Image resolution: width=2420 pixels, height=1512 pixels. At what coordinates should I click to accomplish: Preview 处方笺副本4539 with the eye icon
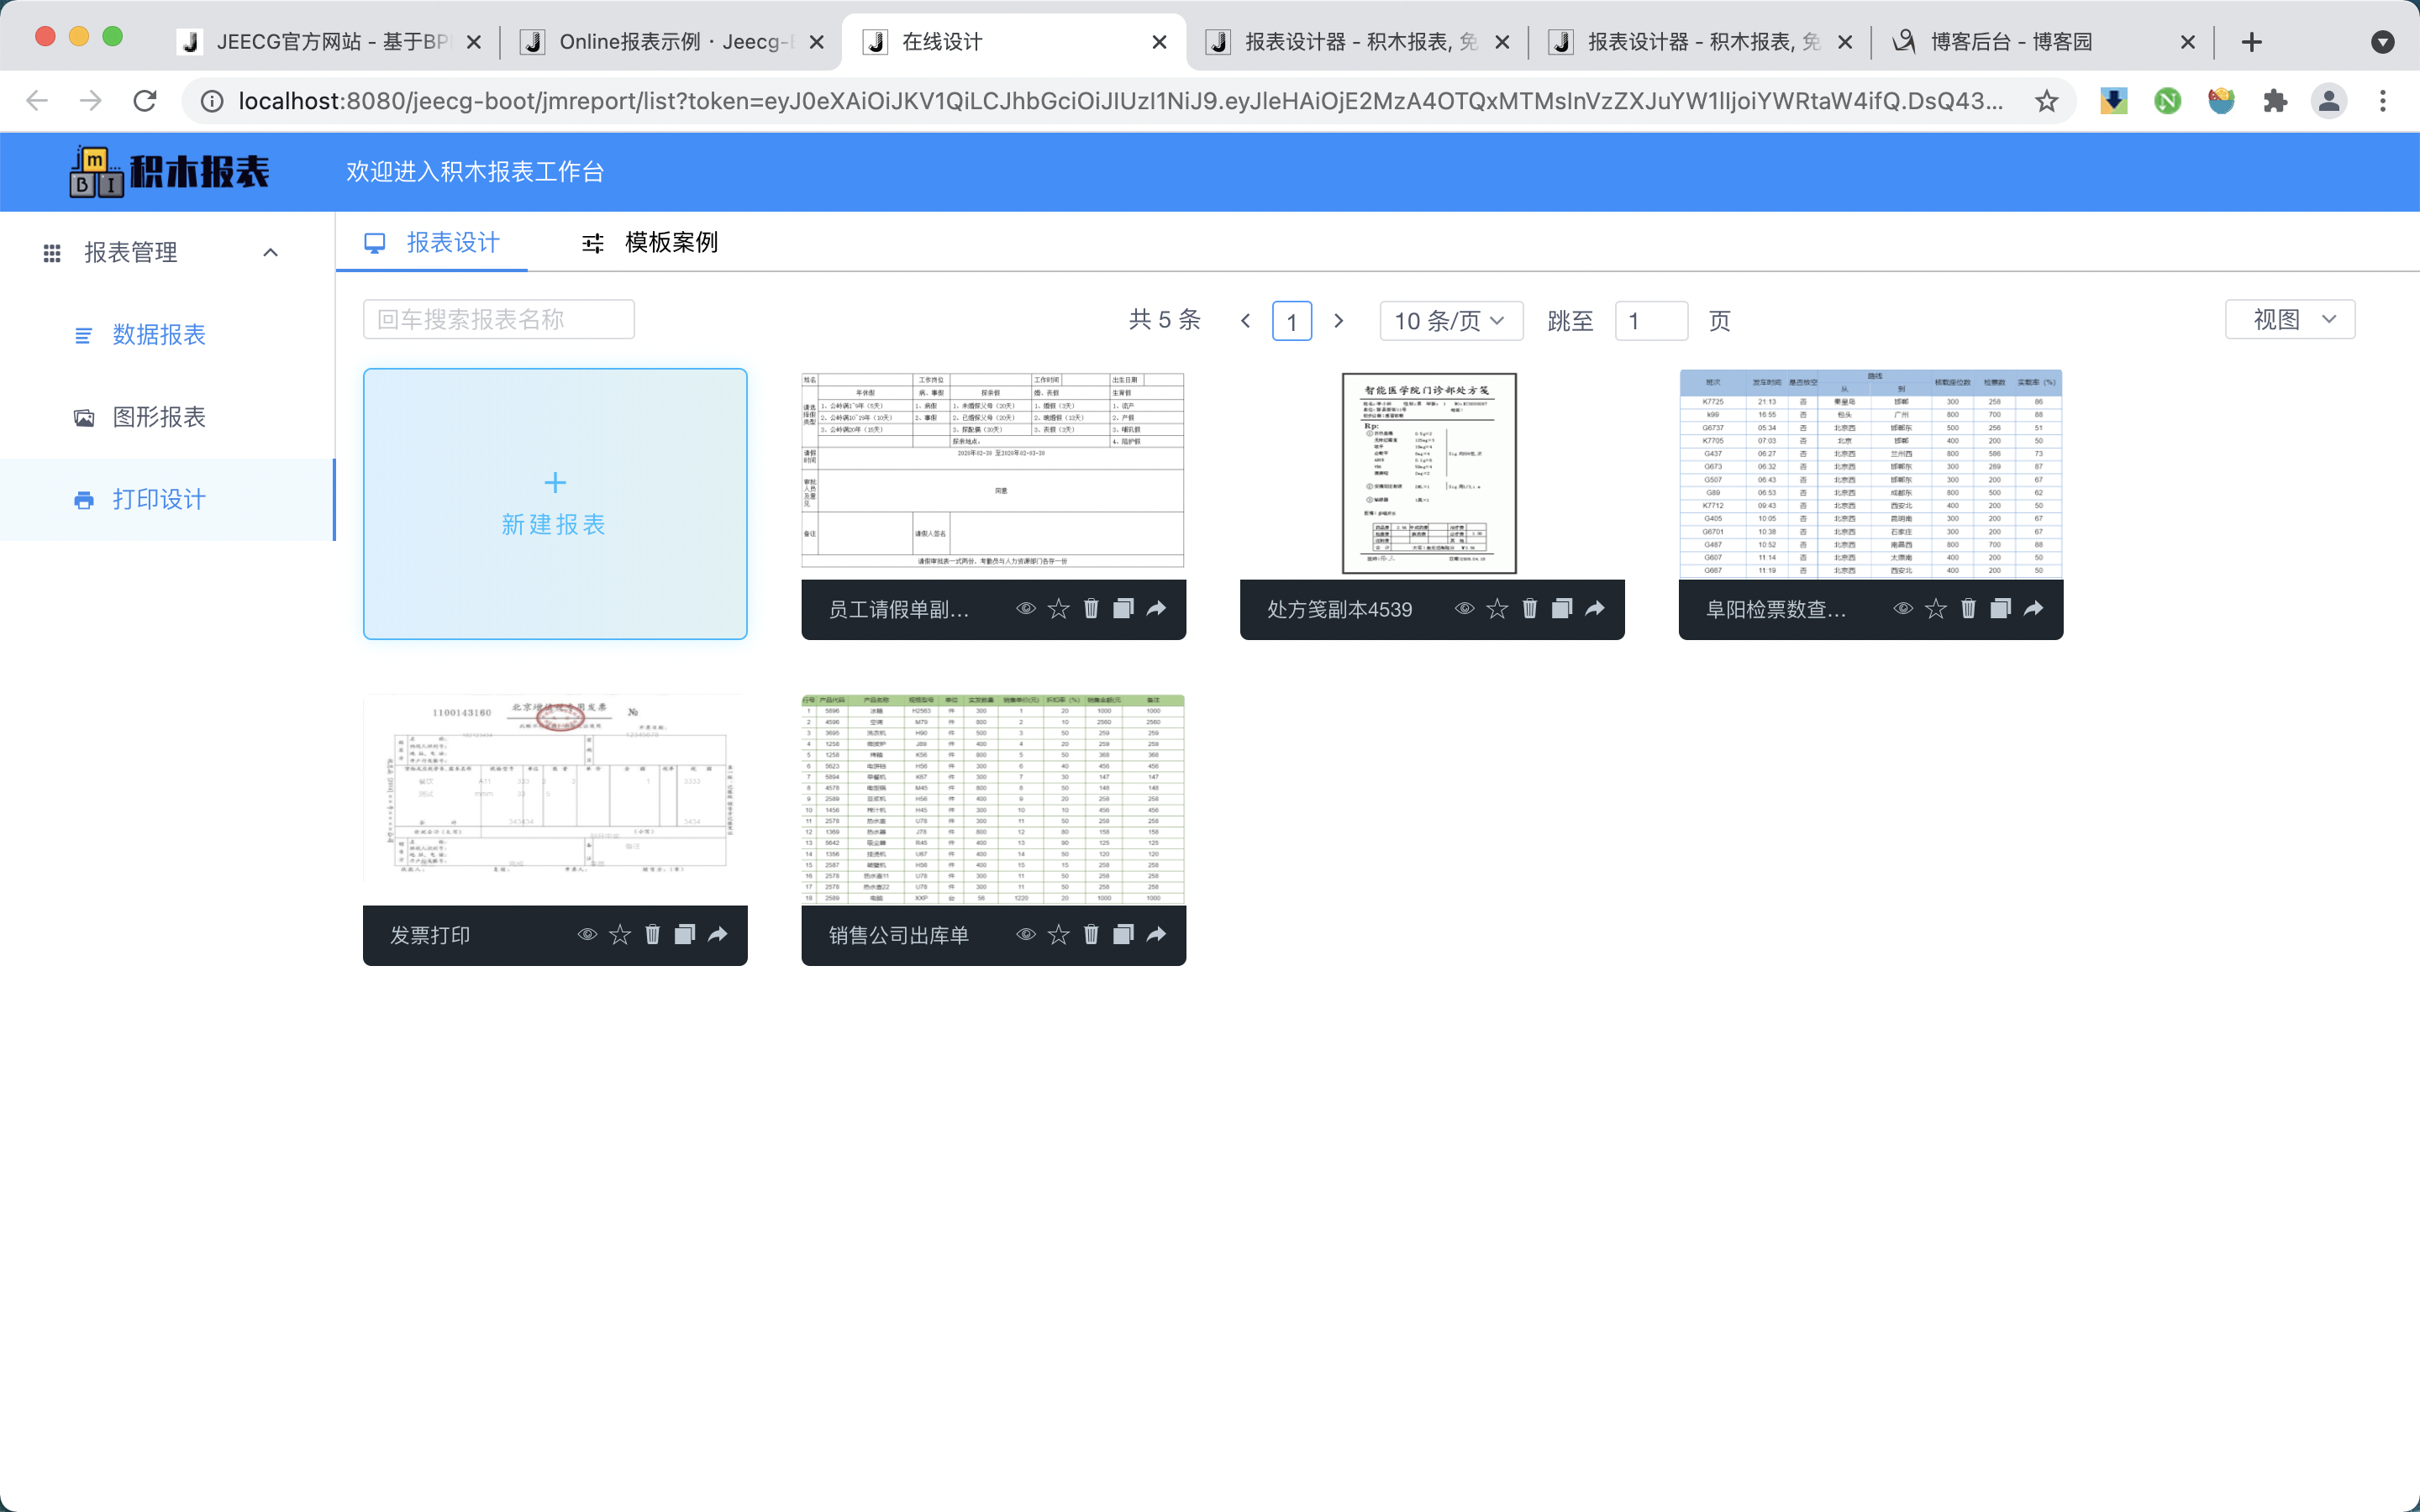[1464, 608]
